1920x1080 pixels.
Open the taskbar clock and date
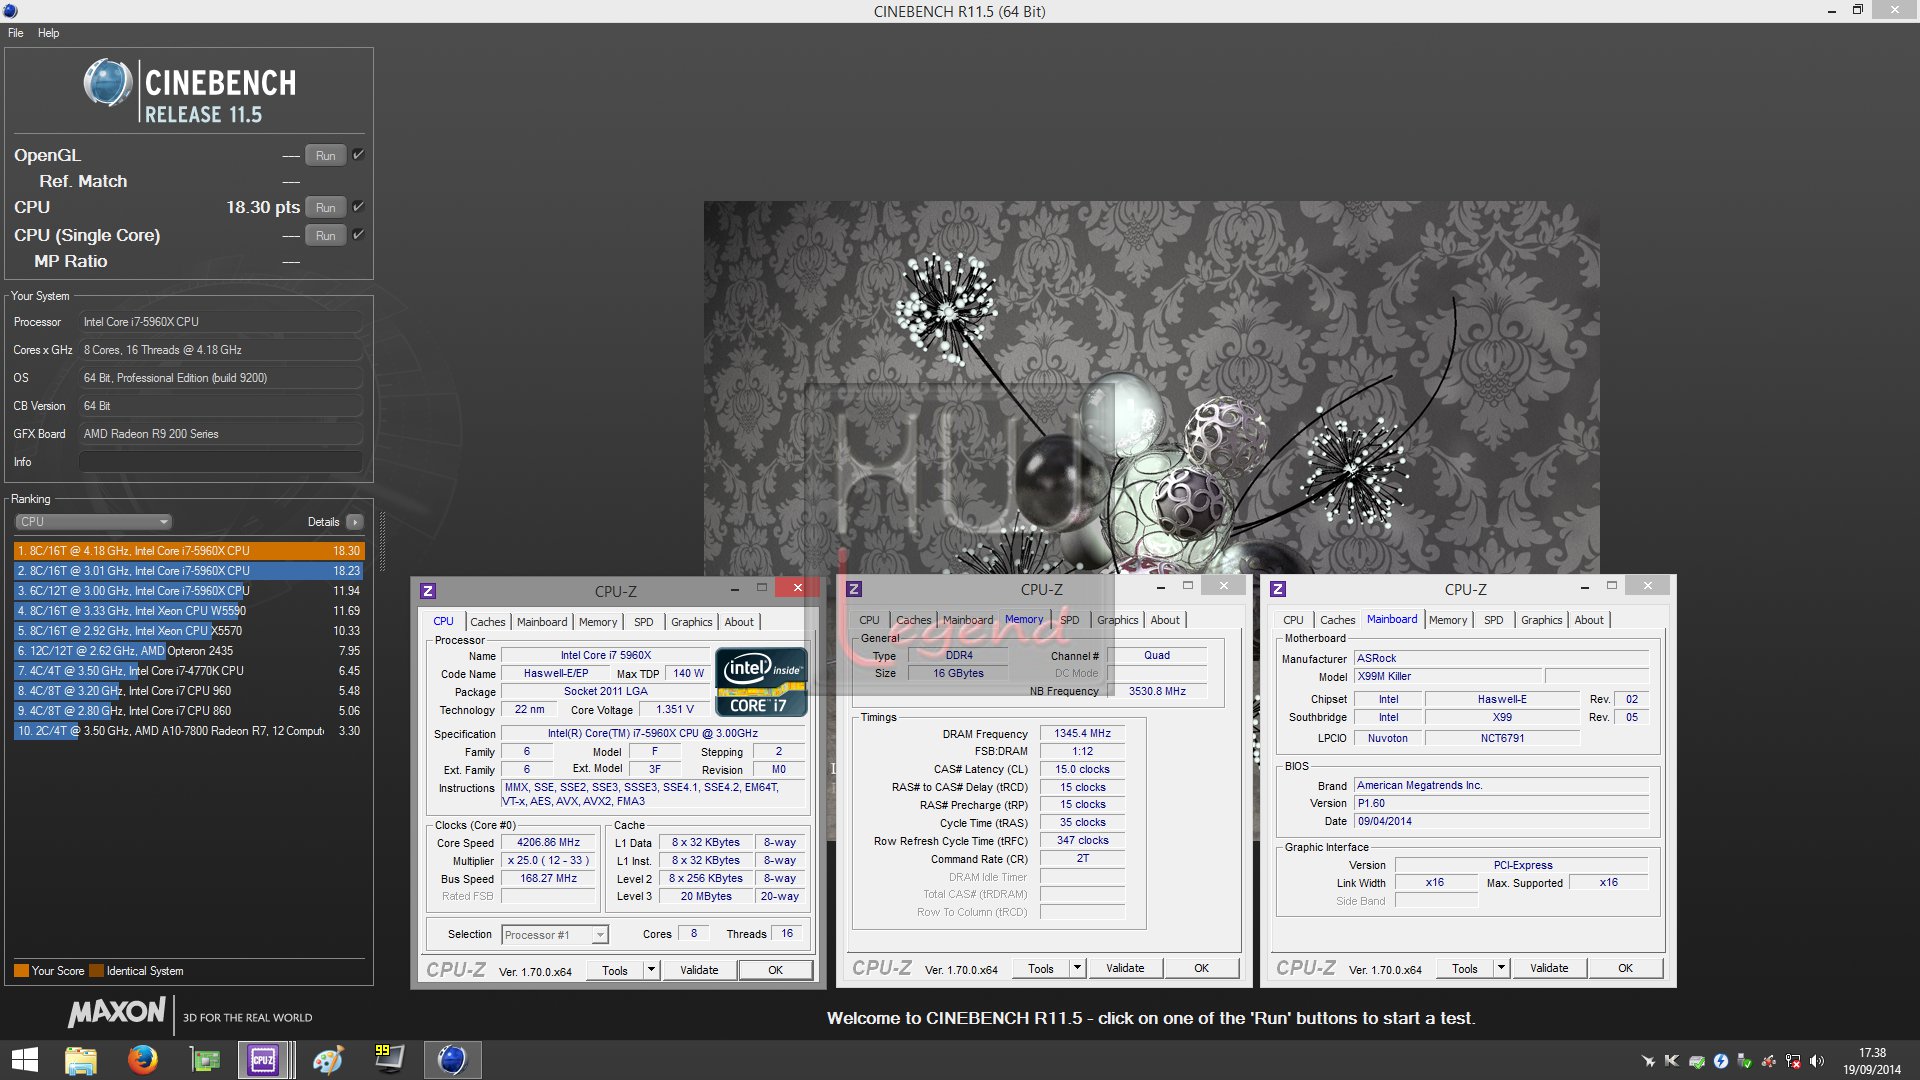click(x=1873, y=1061)
